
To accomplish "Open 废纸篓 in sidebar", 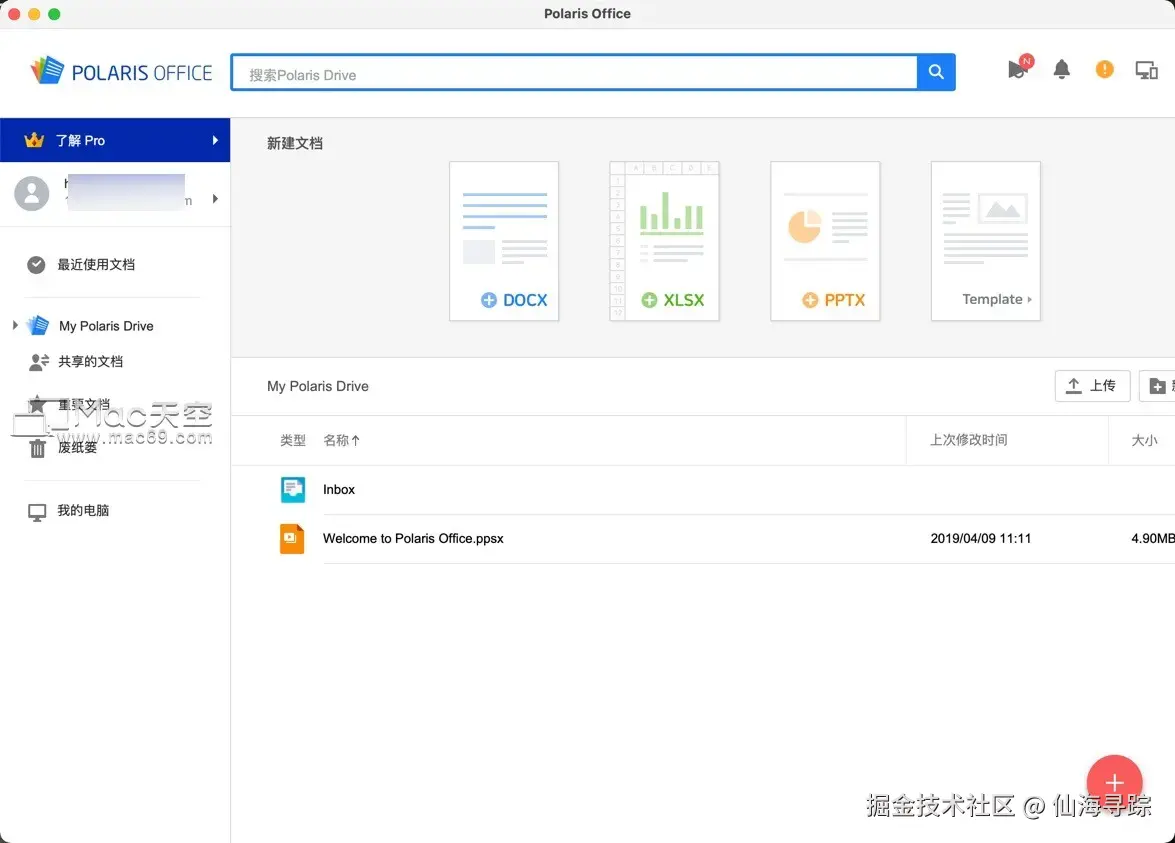I will point(77,448).
